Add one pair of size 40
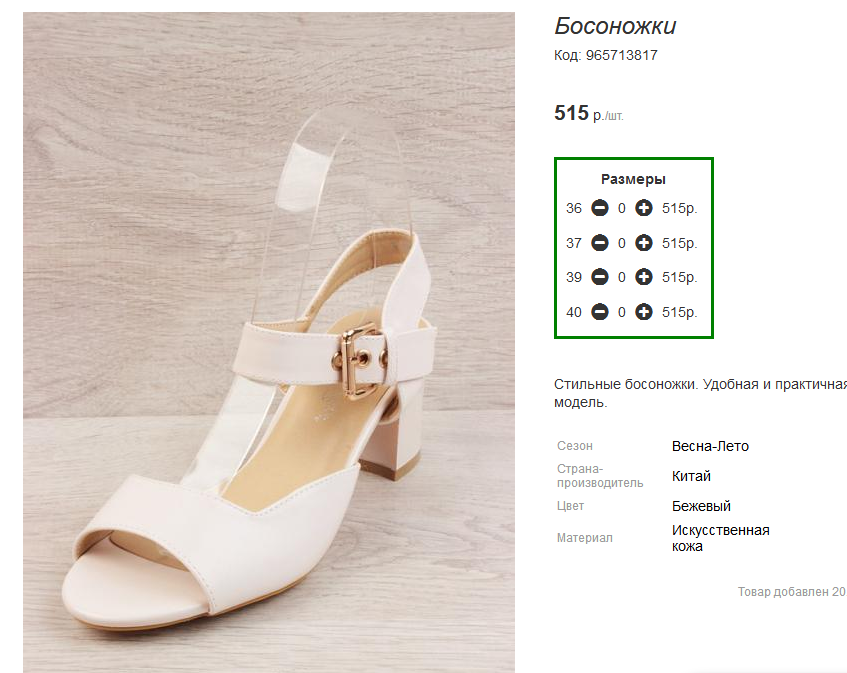This screenshot has height=673, width=847. pos(643,312)
